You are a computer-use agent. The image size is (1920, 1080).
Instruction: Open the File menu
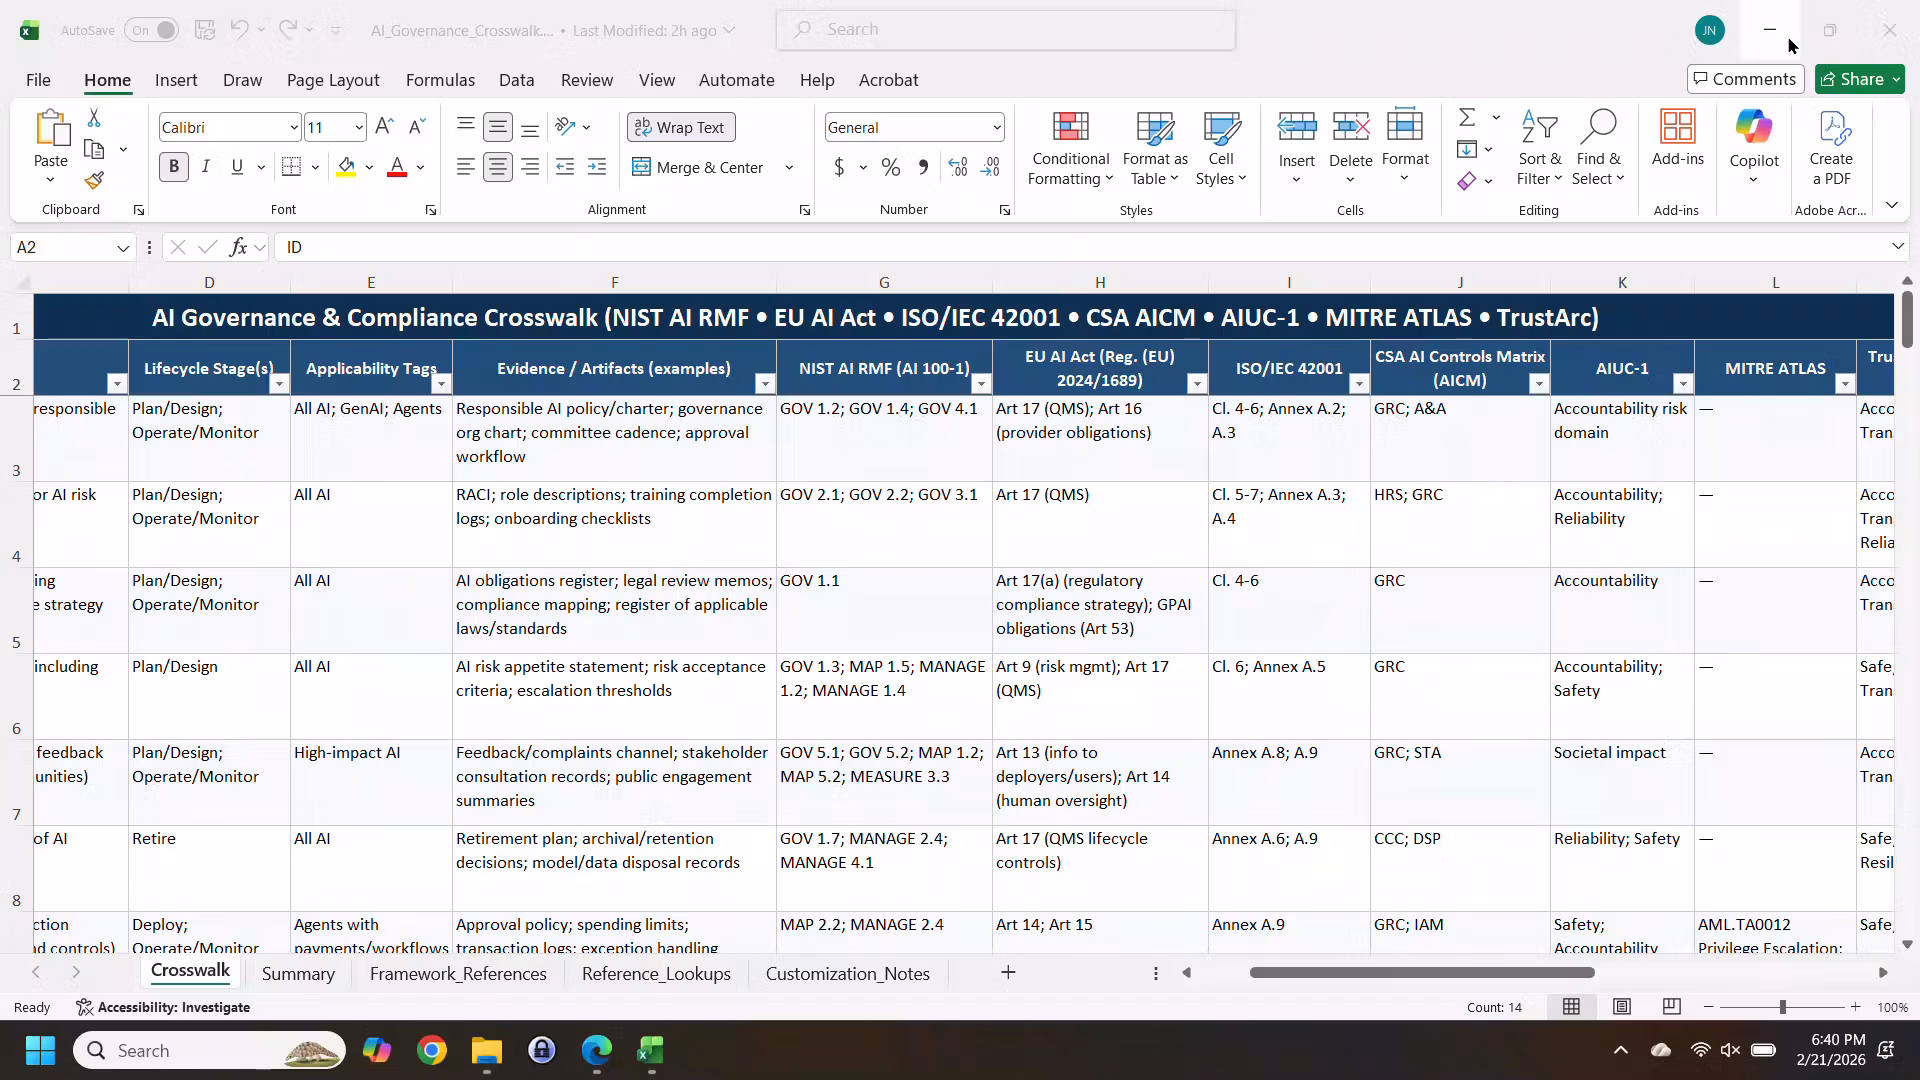[x=38, y=80]
